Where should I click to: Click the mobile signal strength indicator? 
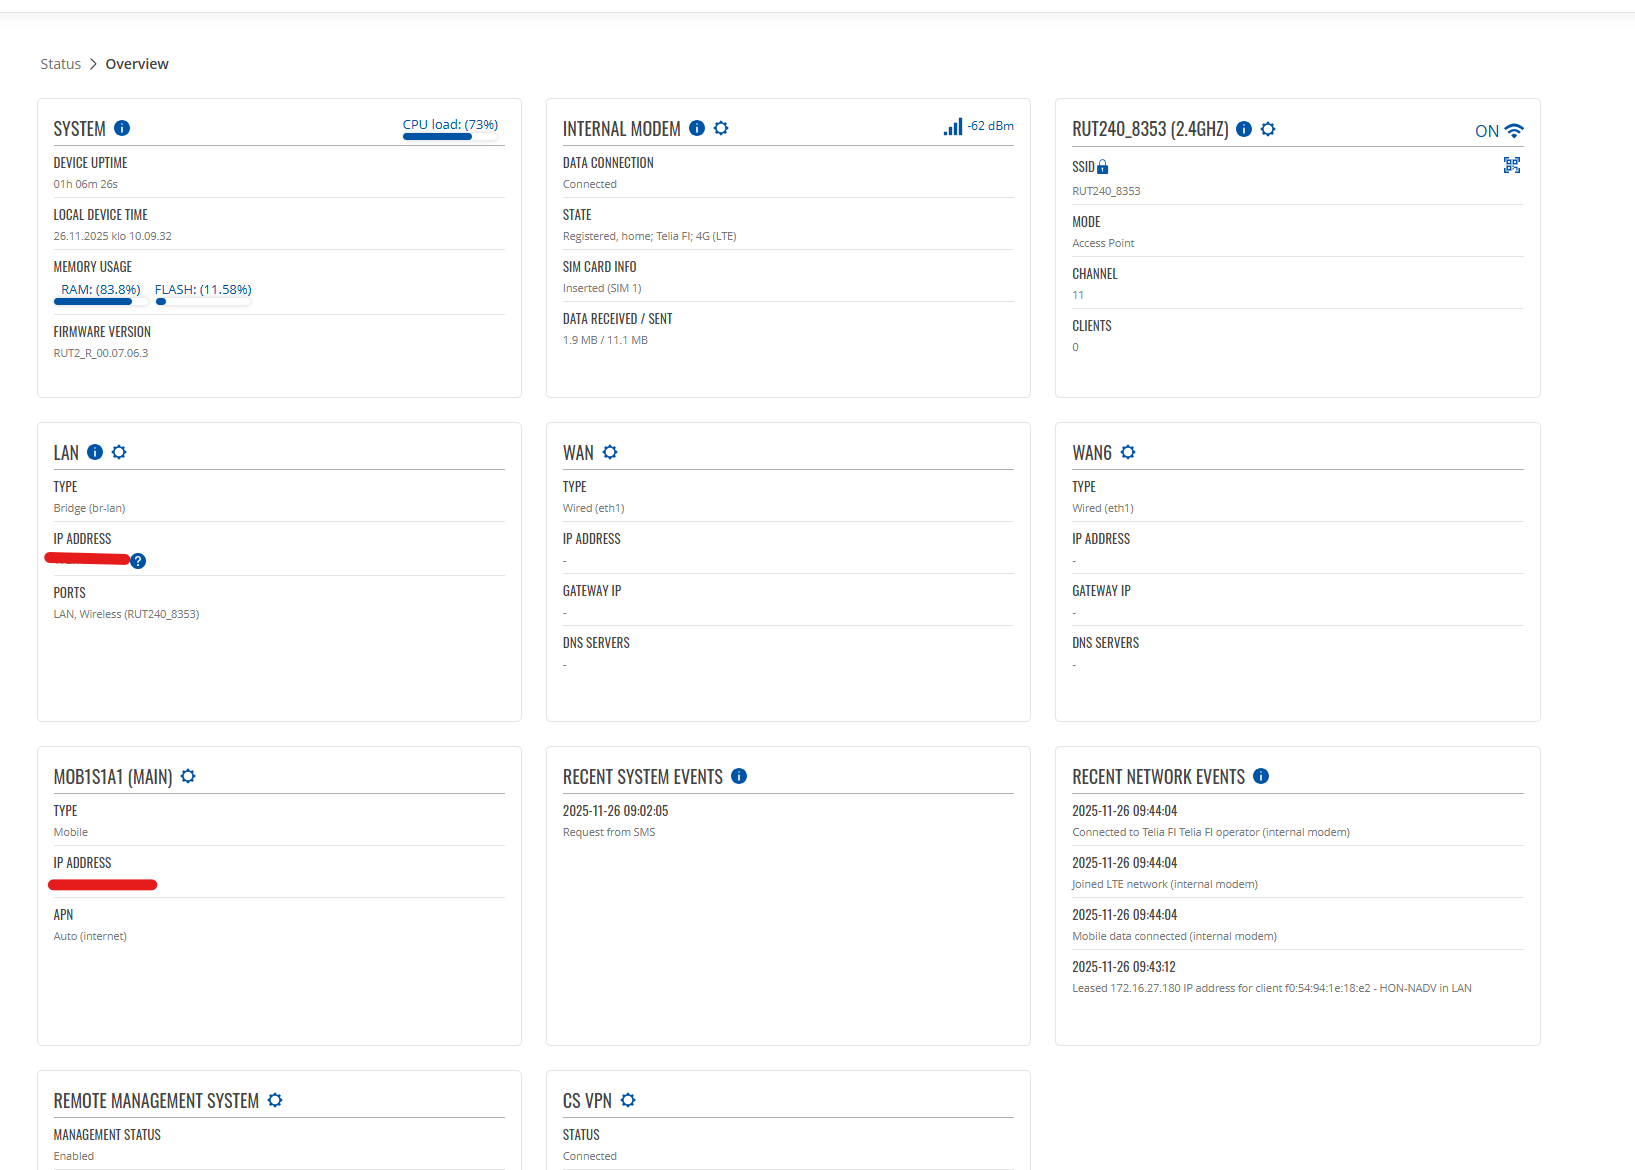point(952,127)
